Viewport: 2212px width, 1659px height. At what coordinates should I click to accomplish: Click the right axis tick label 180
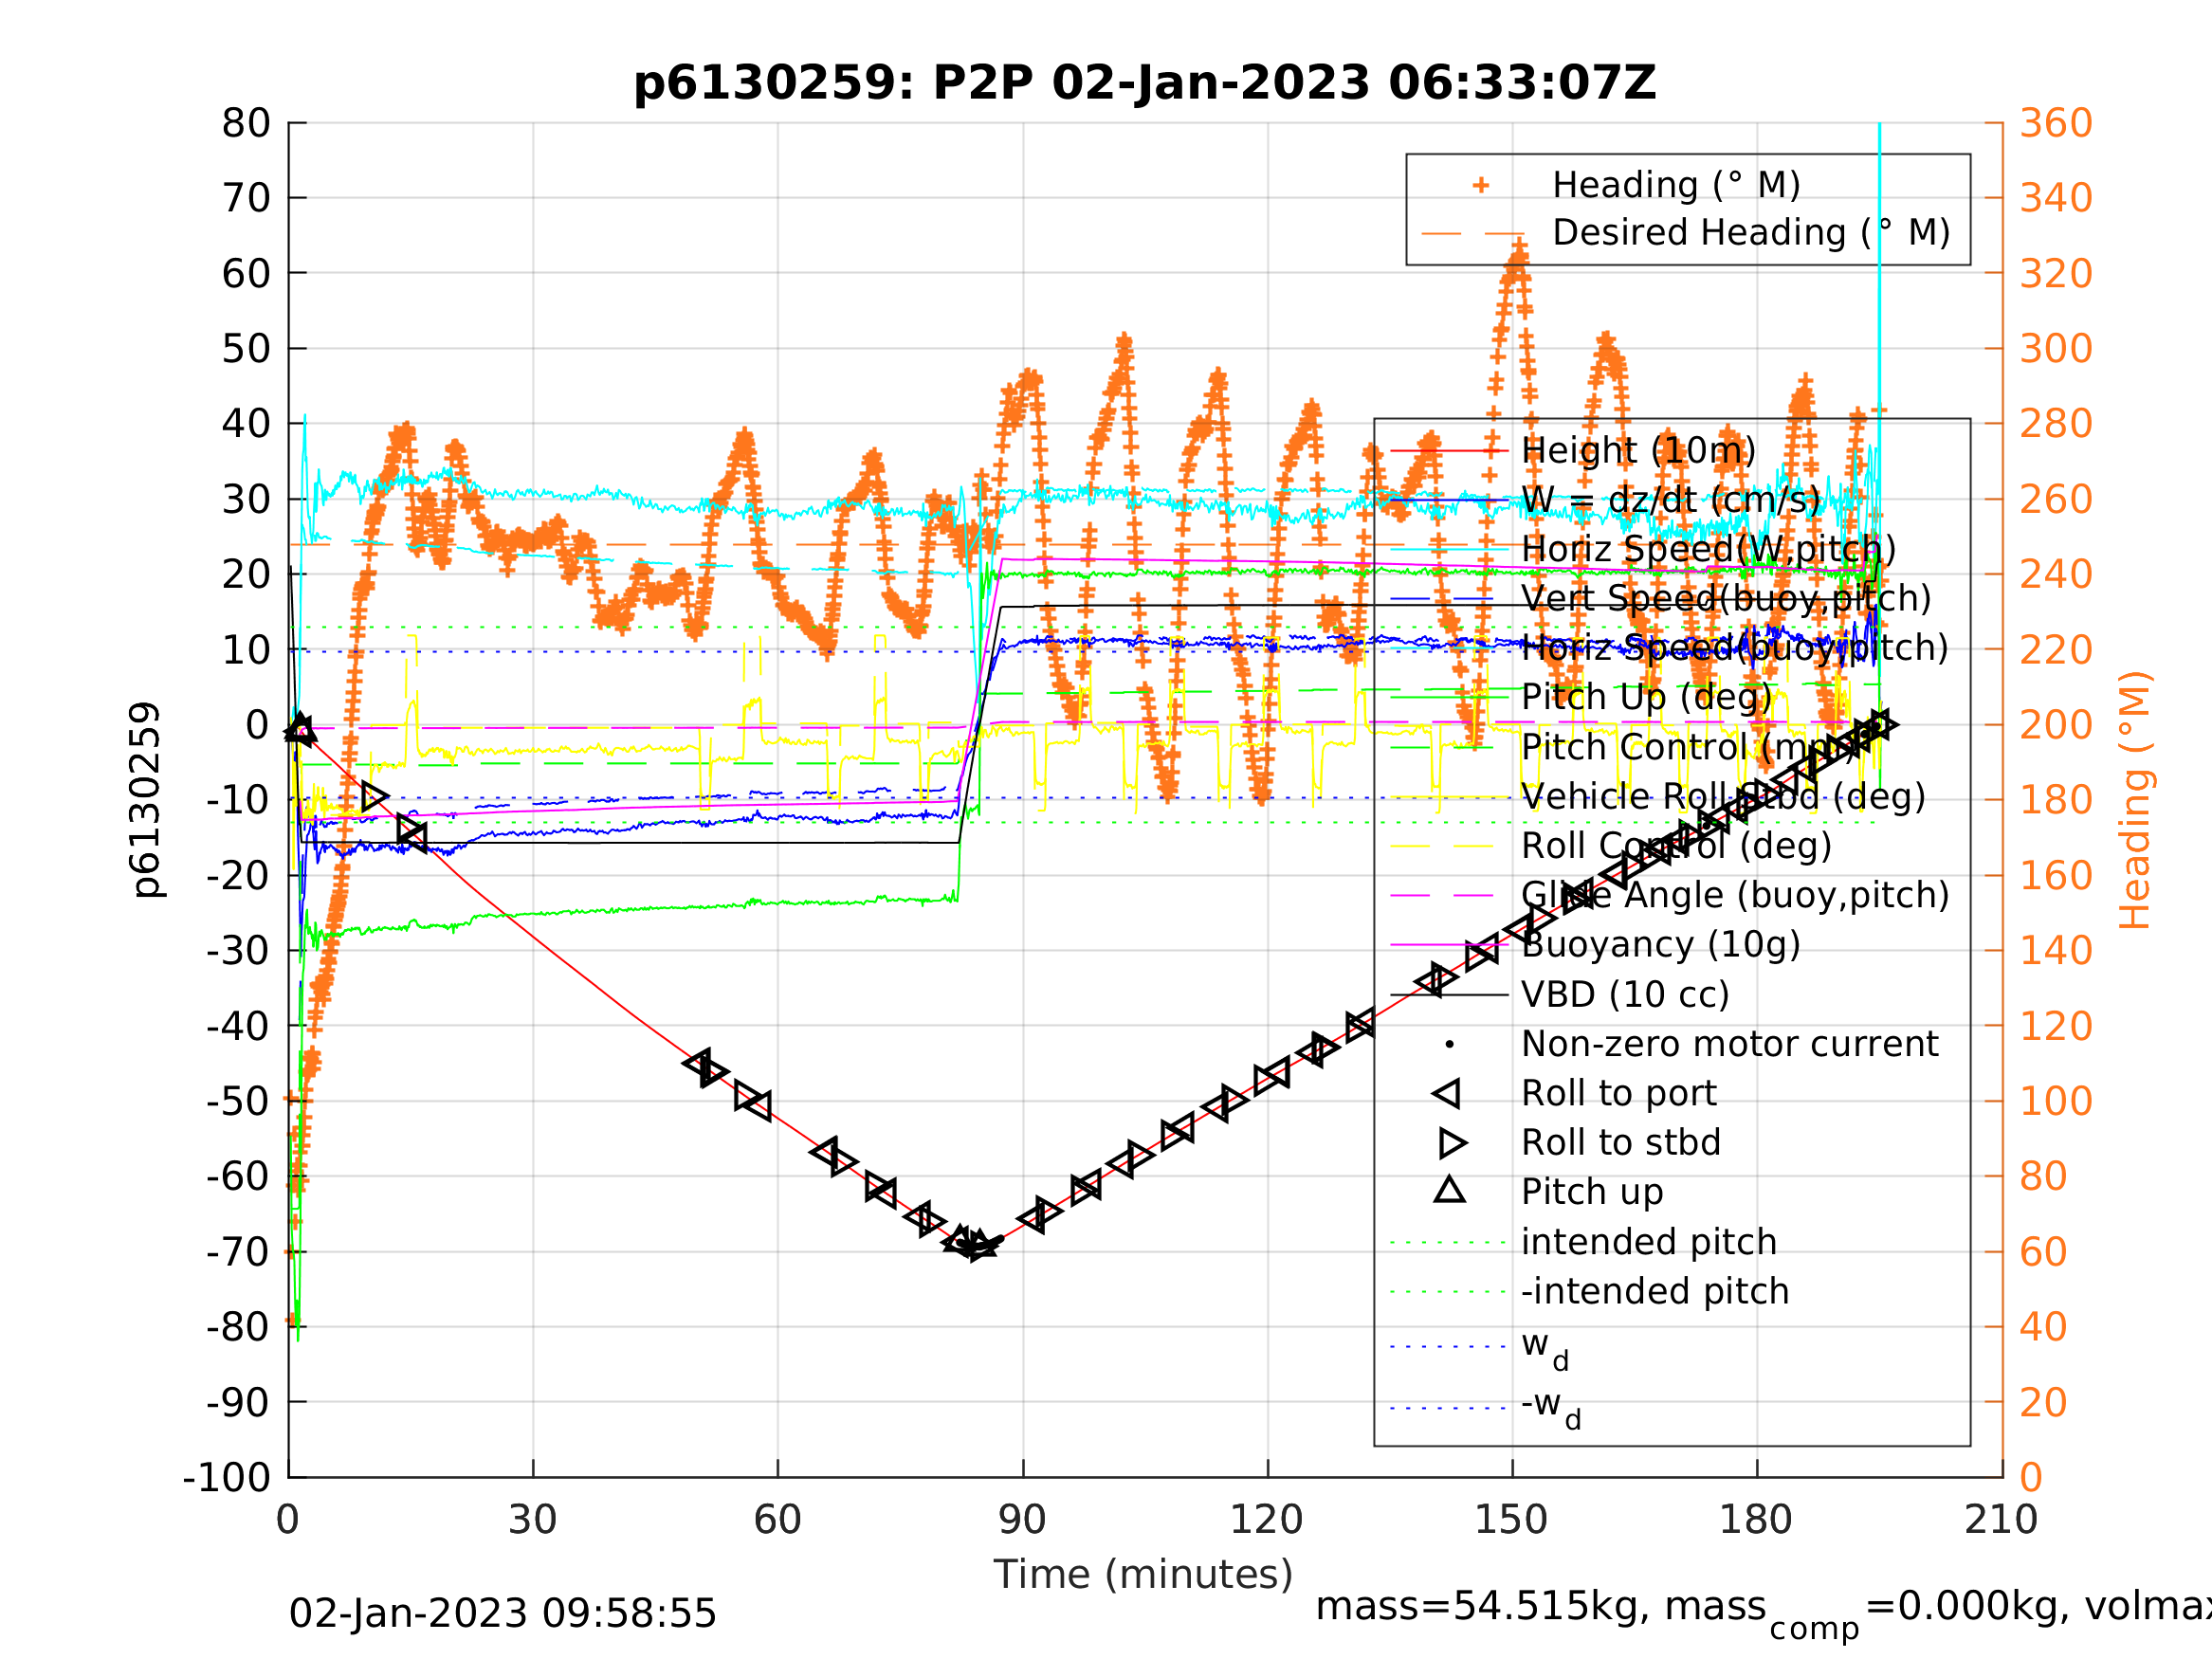(2057, 801)
